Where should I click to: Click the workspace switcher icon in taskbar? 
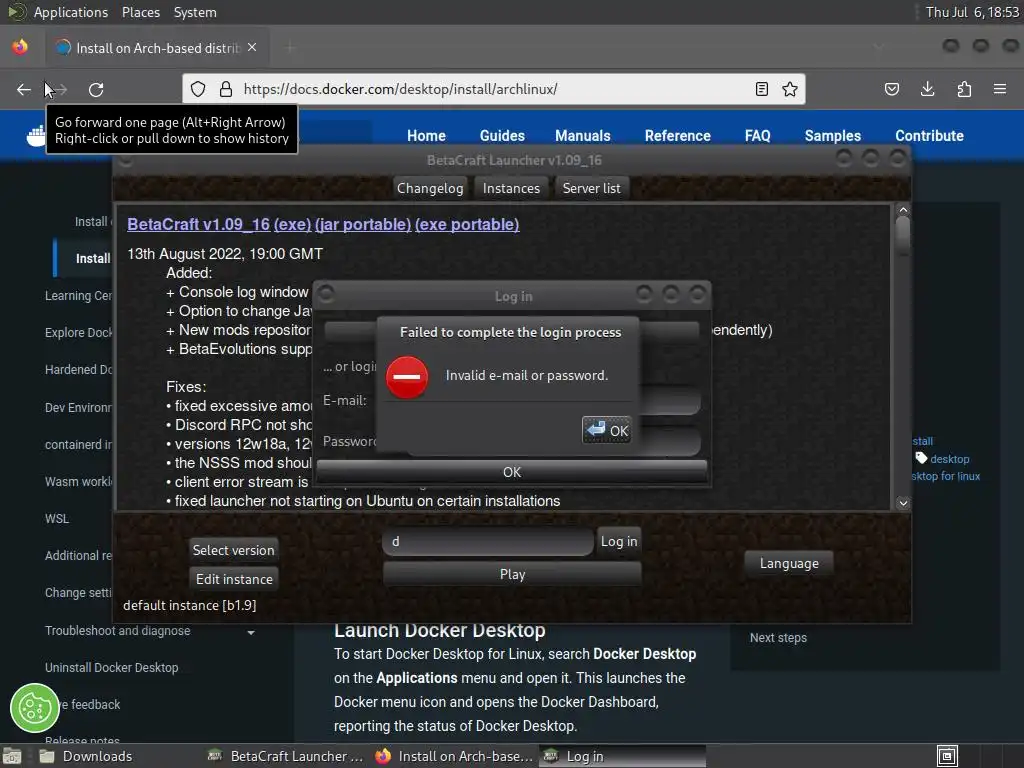pyautogui.click(x=947, y=756)
